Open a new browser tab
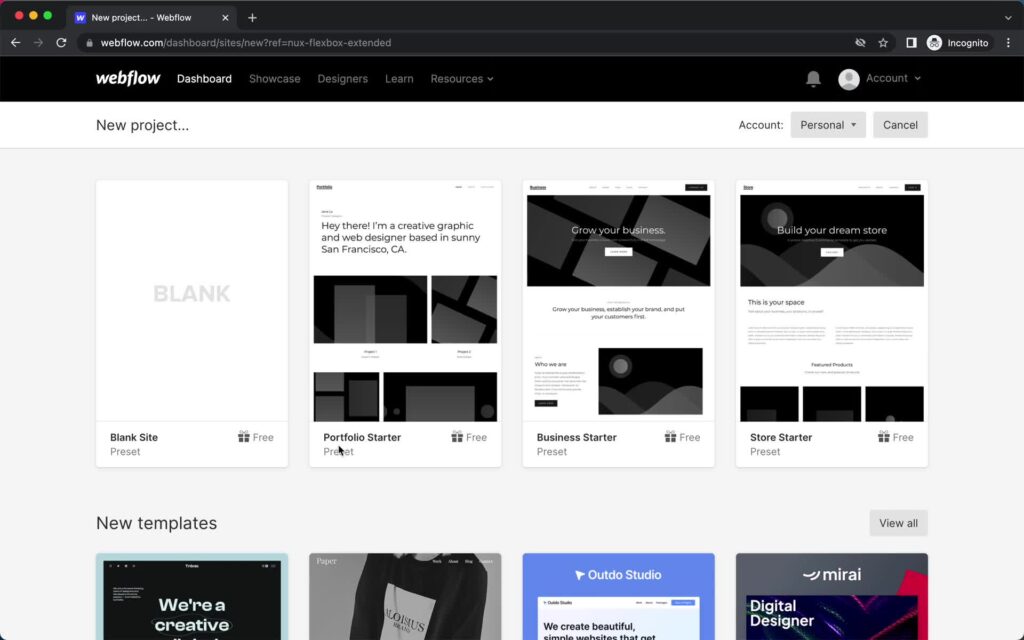Screen dimensions: 1024x640 [x=252, y=18]
